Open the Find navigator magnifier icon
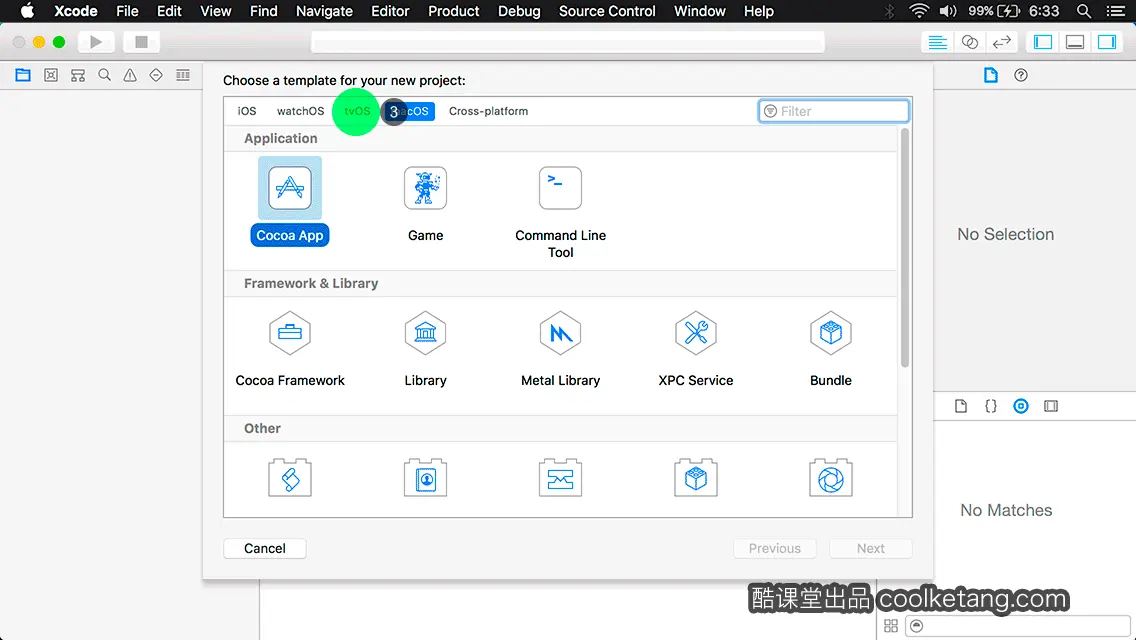Image resolution: width=1136 pixels, height=640 pixels. [104, 75]
